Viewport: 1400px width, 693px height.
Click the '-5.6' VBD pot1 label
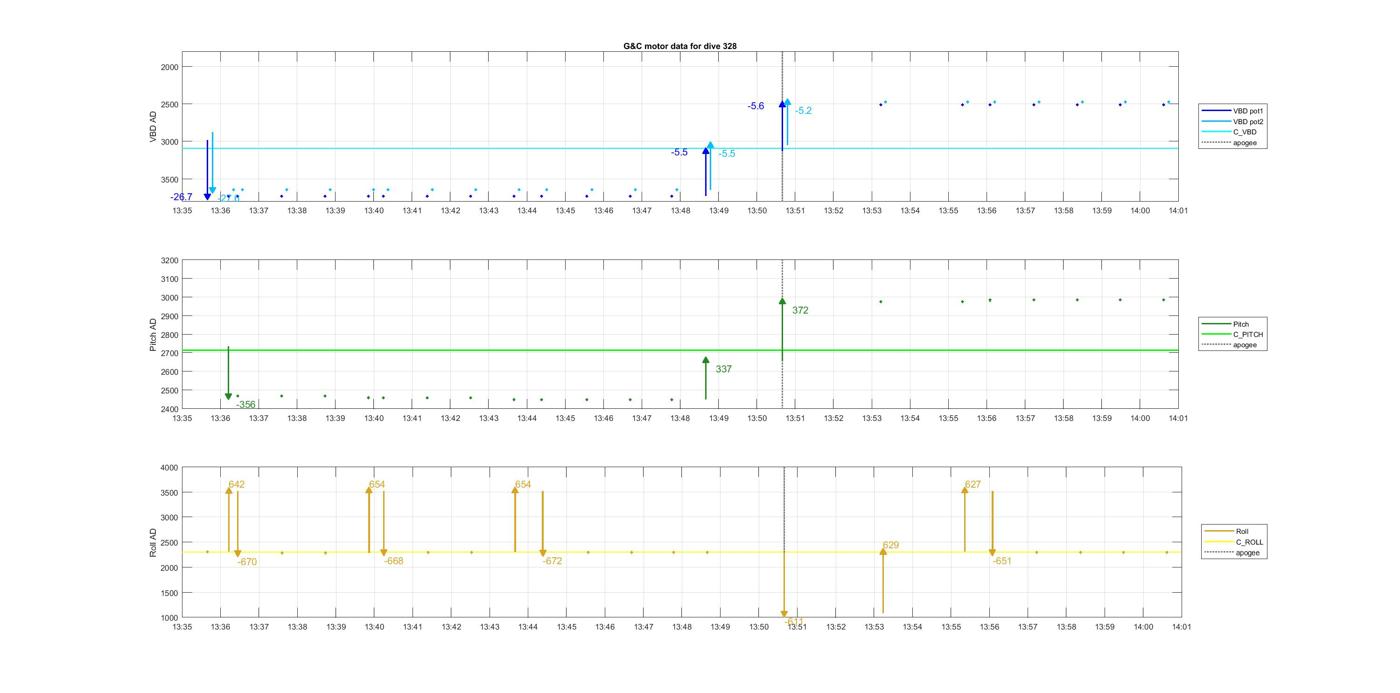[756, 106]
